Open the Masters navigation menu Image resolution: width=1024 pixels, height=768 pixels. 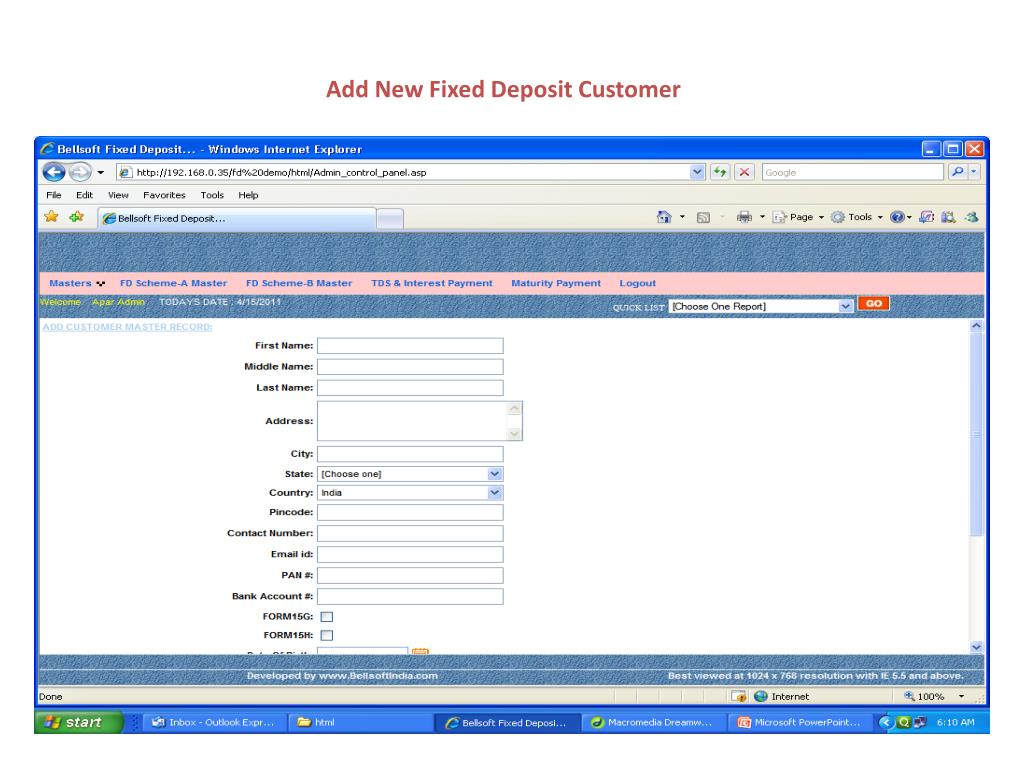pyautogui.click(x=76, y=283)
